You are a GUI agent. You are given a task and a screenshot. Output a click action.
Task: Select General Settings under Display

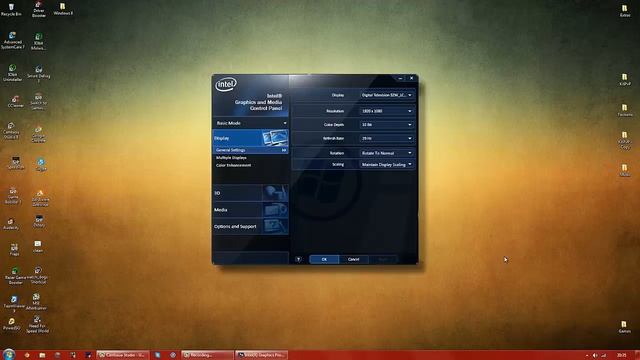(x=251, y=150)
